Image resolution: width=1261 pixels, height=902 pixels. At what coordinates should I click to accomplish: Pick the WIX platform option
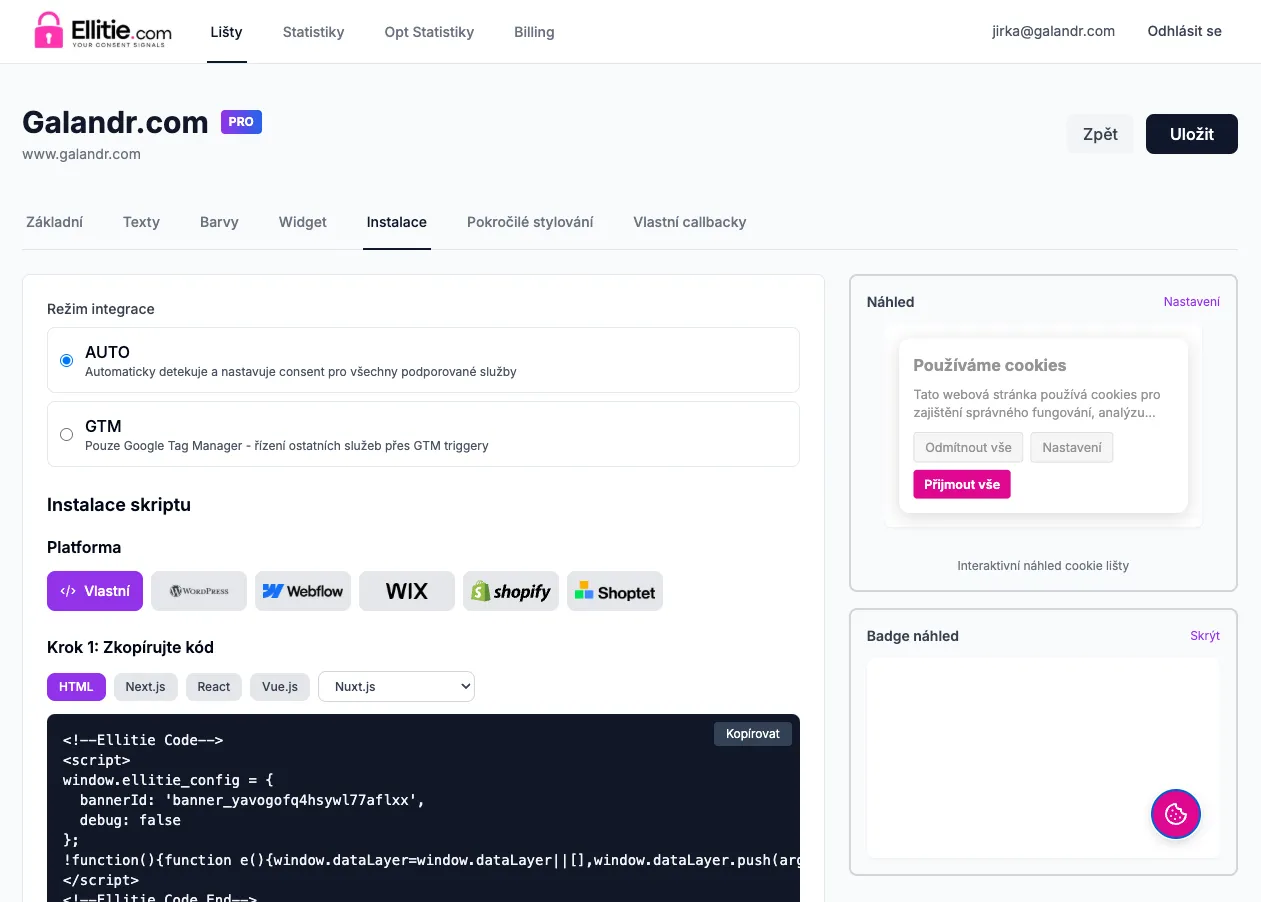(406, 591)
